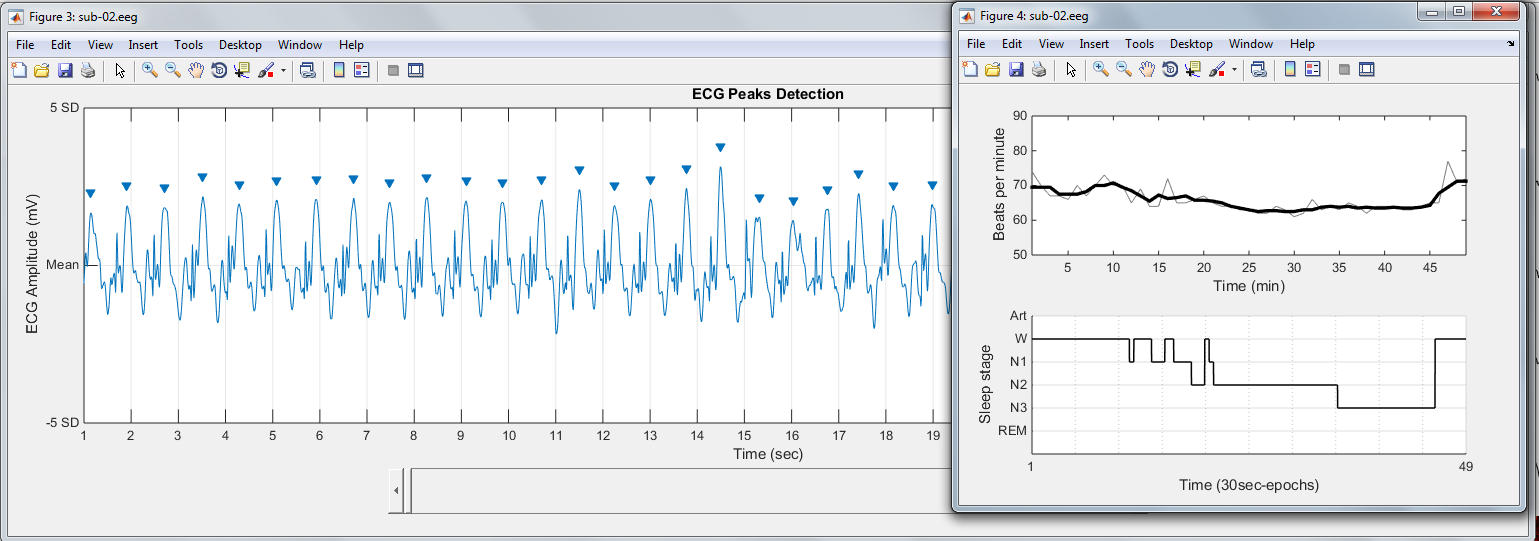Click Show Plot Tools icon in Figure 4
Viewport: 1539px width, 541px height.
(1367, 69)
